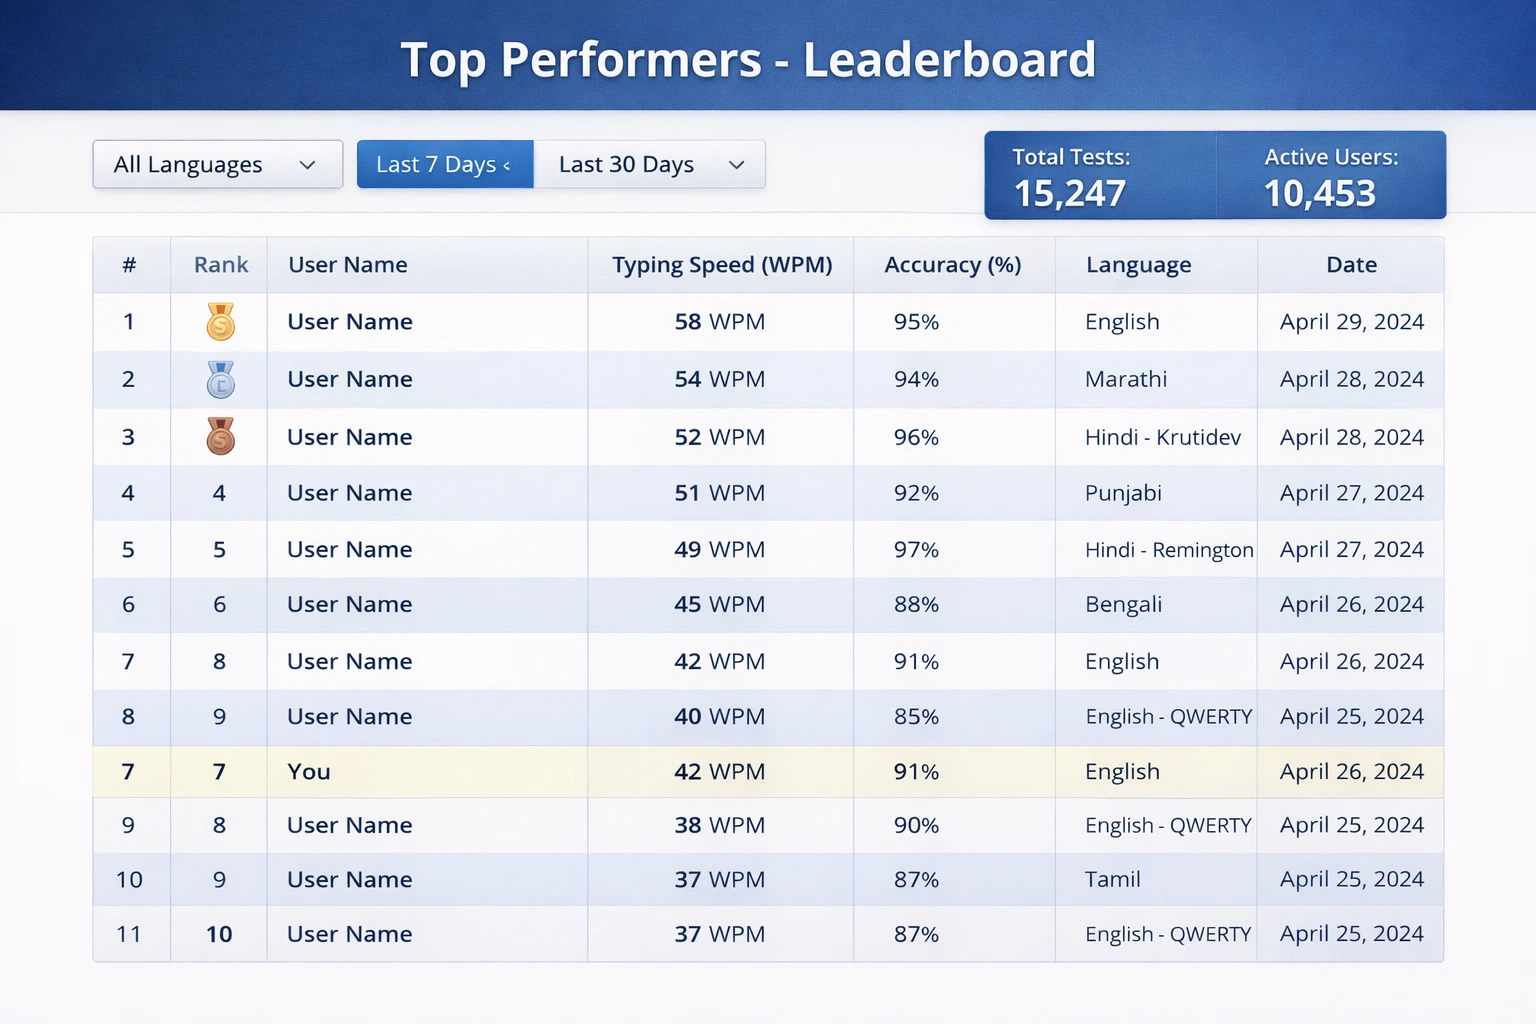1536x1024 pixels.
Task: Click the Rank column header
Action: click(220, 264)
